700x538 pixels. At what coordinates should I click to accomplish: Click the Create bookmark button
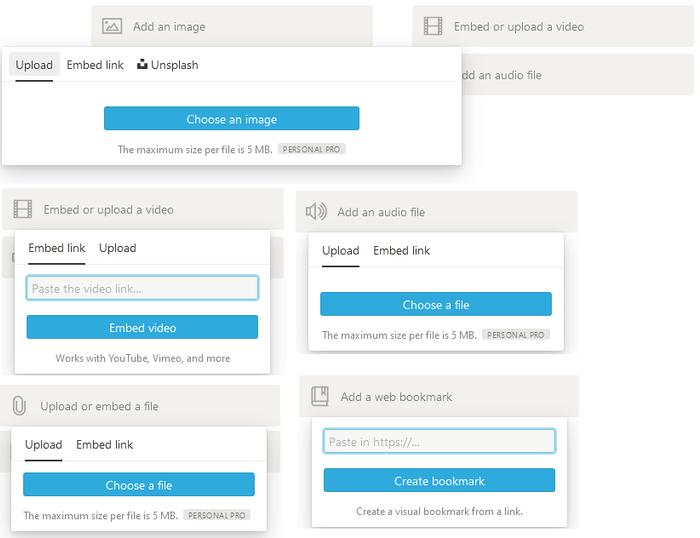(439, 480)
